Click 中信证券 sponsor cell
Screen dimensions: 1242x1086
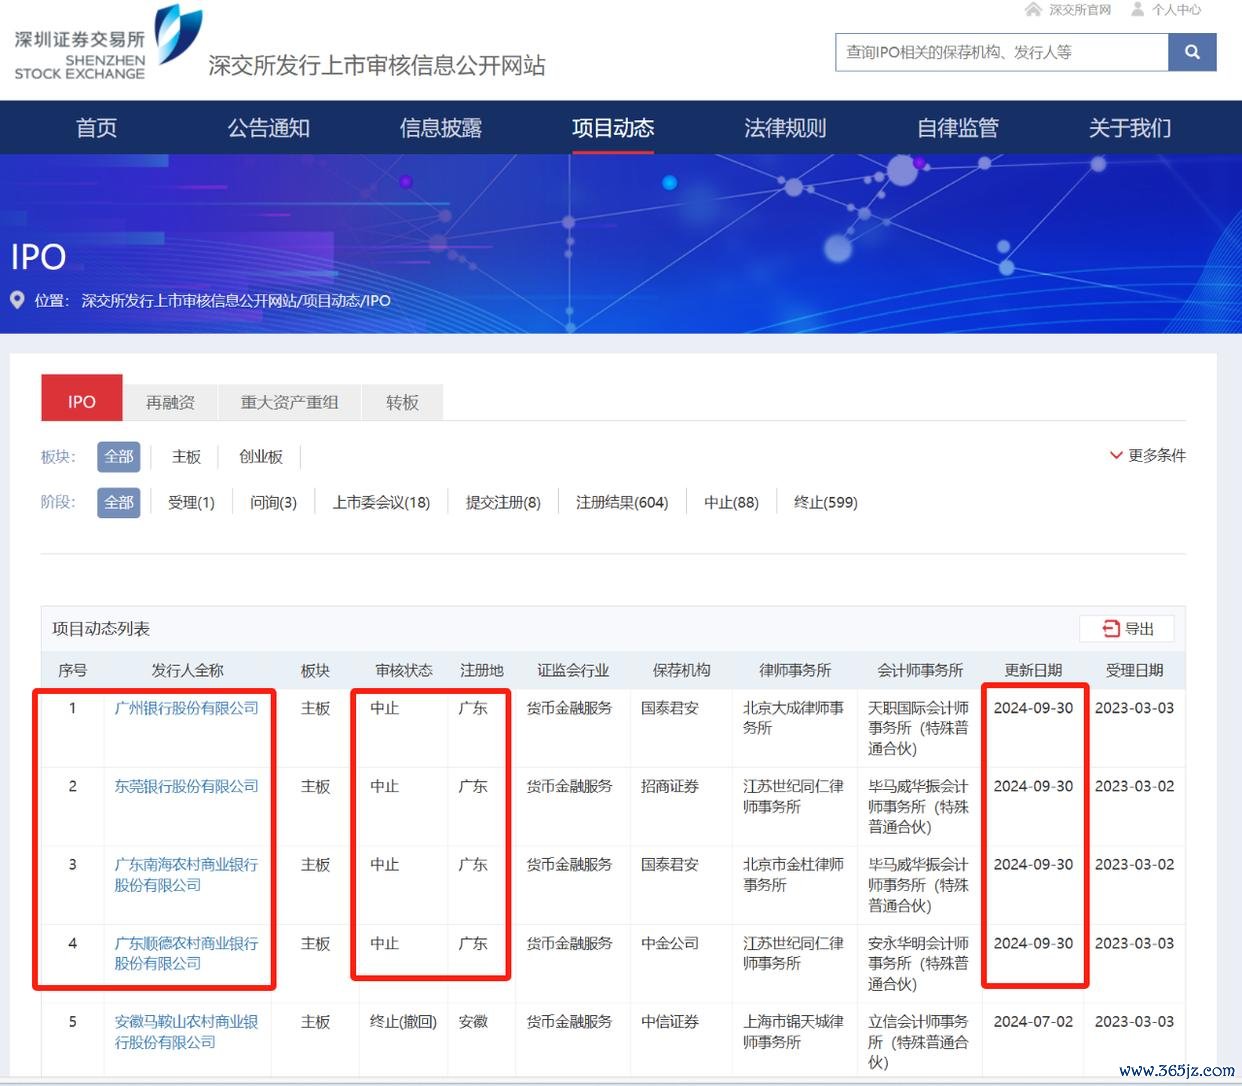coord(670,1021)
